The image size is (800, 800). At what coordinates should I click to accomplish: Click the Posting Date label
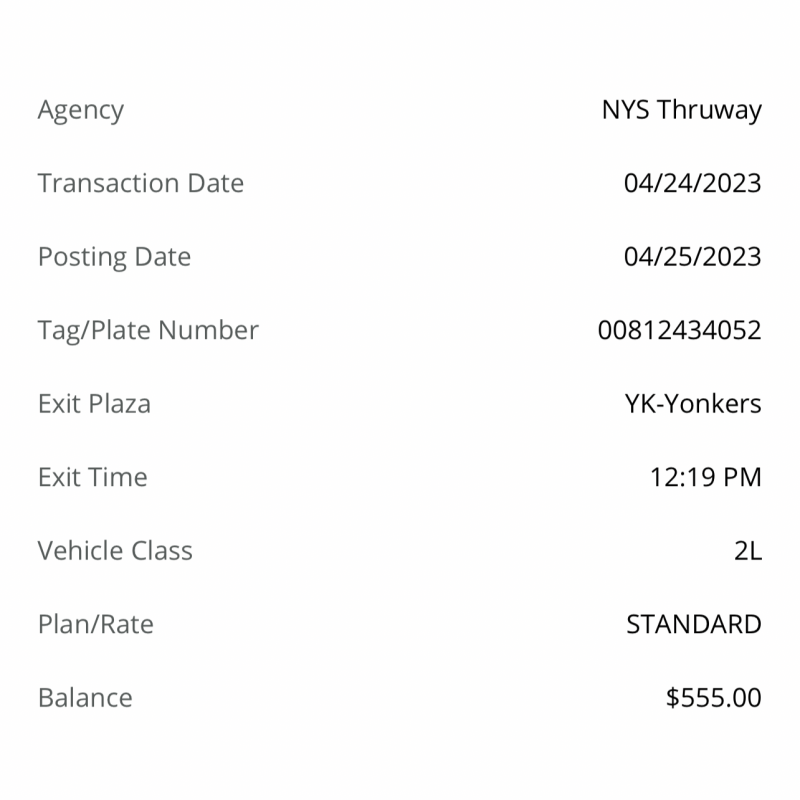114,258
